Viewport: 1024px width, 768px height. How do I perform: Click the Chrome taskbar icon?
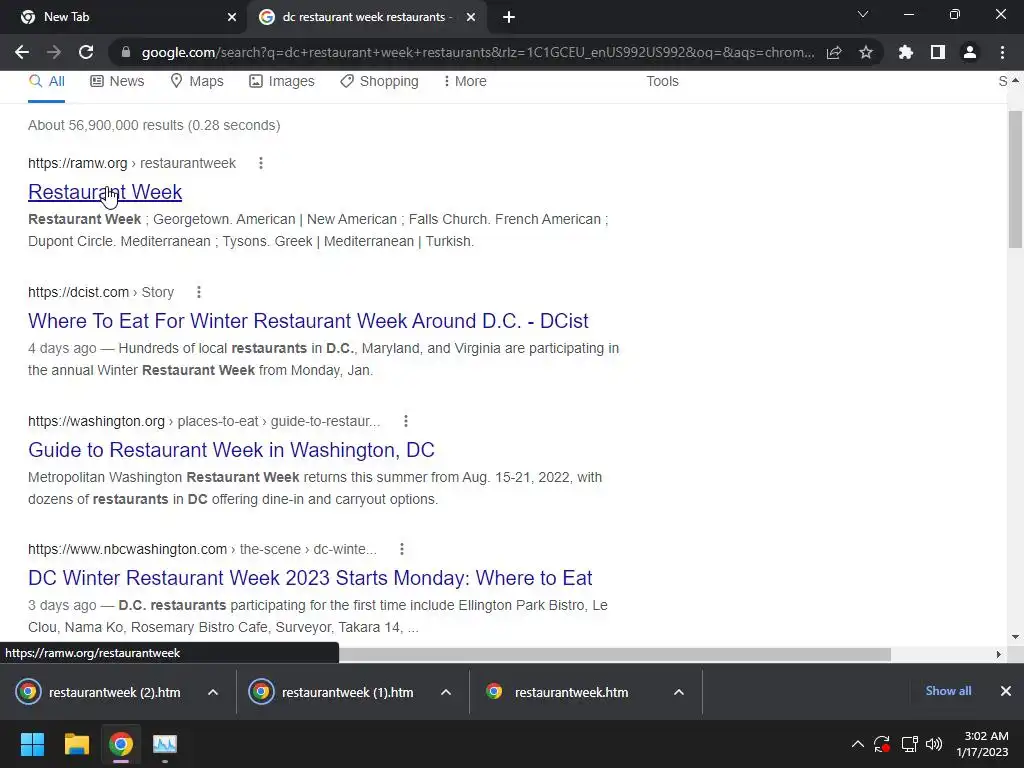pos(121,744)
